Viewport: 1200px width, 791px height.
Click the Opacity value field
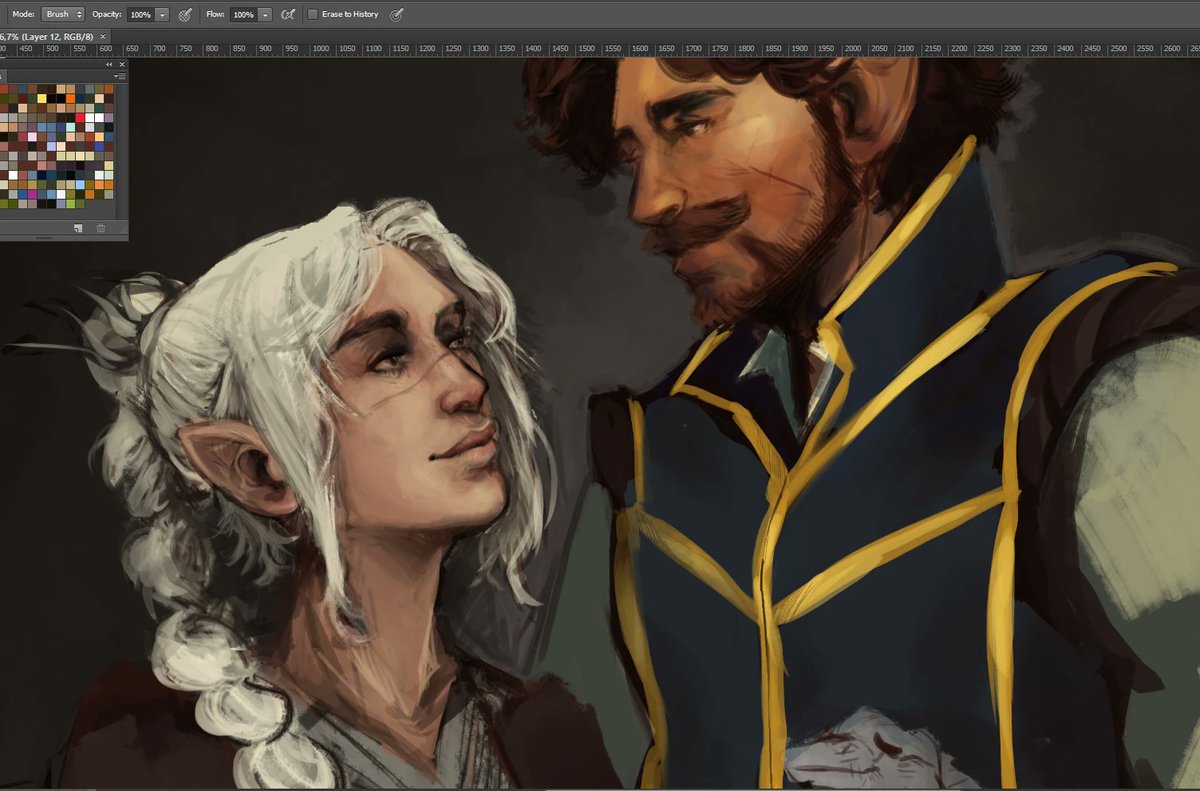pos(139,15)
